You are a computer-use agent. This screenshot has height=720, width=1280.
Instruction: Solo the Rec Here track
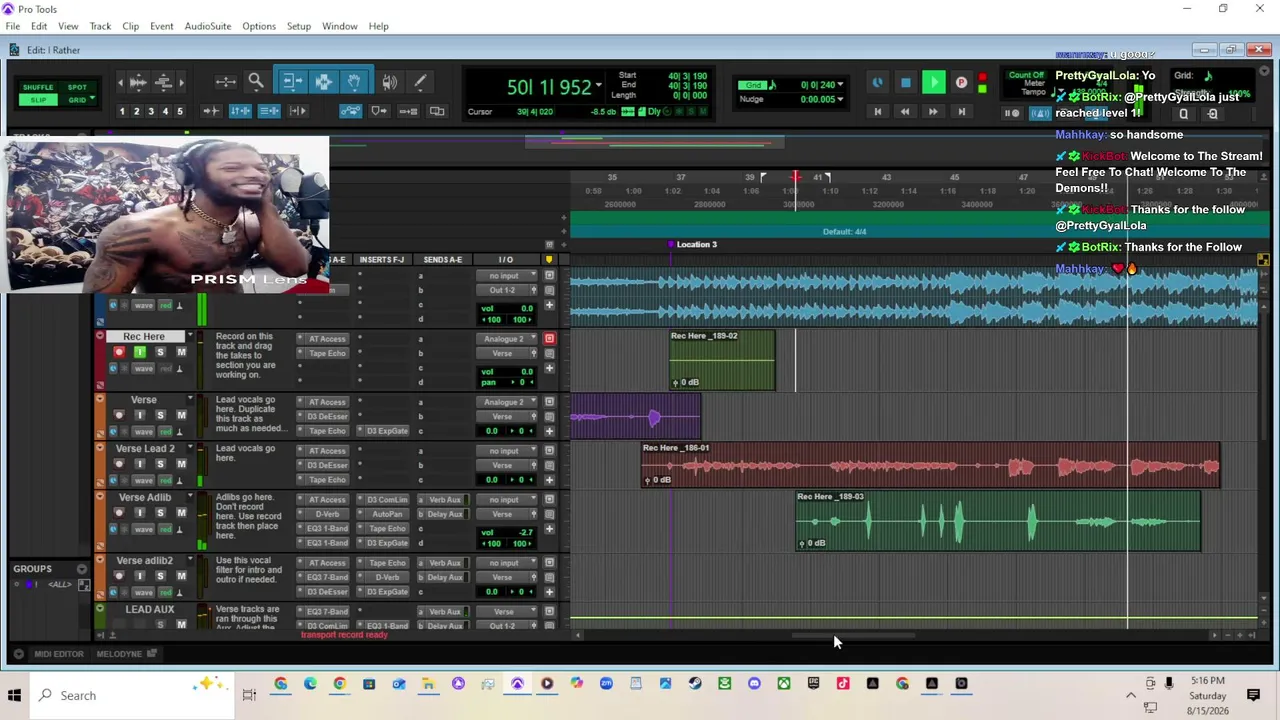tap(160, 352)
